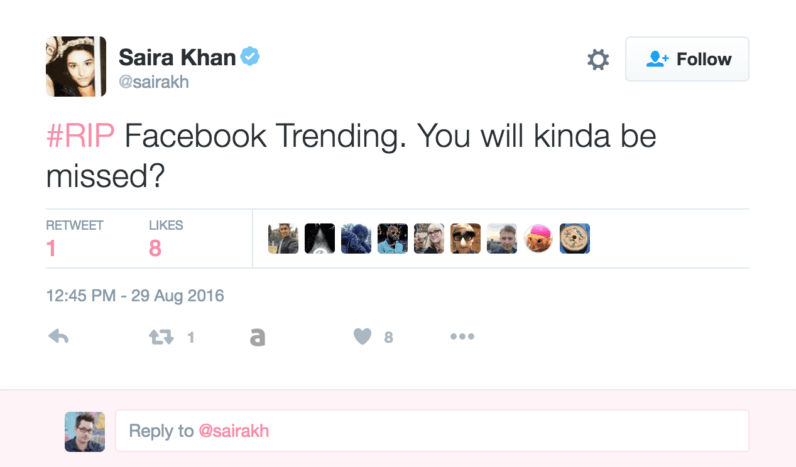View the retweet count list
The height and width of the screenshot is (467, 796).
coord(74,239)
